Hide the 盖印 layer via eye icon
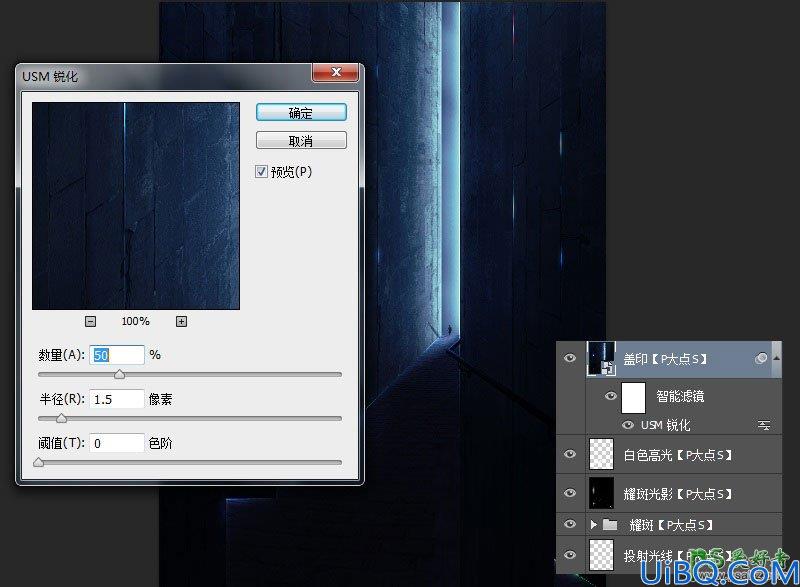 (x=570, y=359)
